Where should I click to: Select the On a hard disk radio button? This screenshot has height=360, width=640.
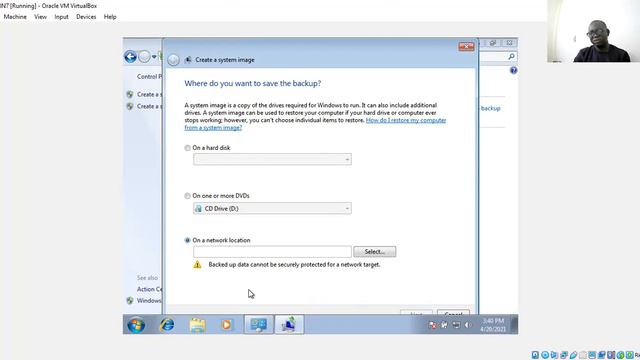click(x=187, y=148)
